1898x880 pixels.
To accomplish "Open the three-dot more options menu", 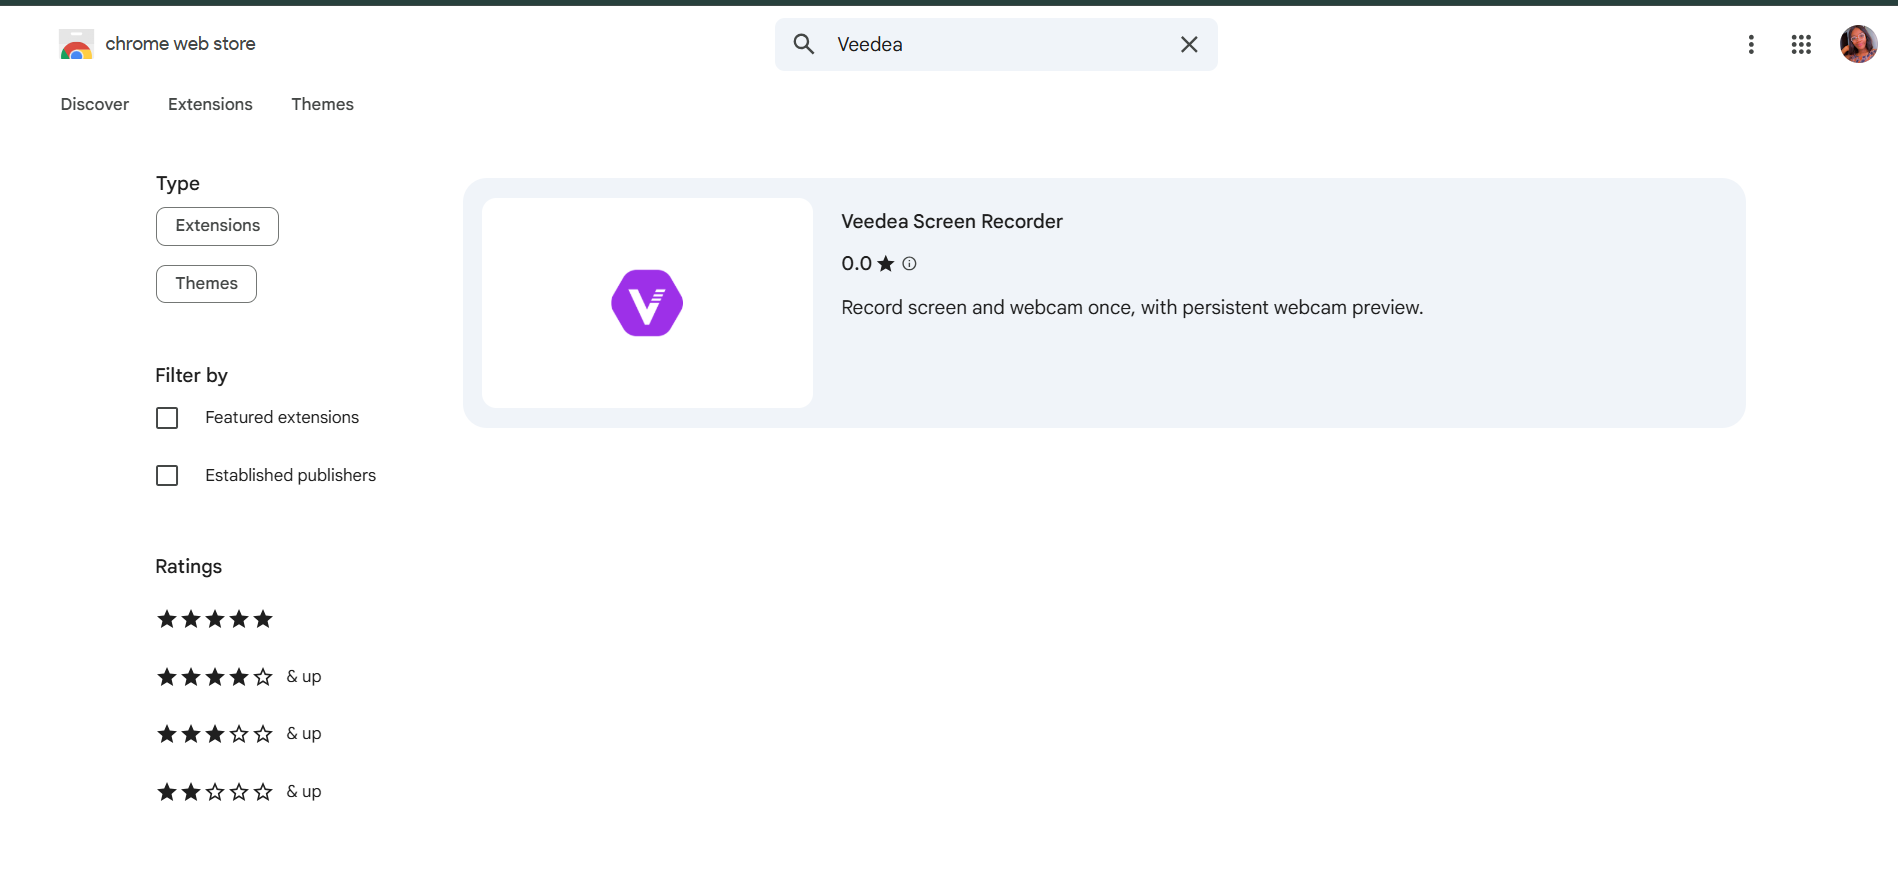I will [x=1751, y=44].
